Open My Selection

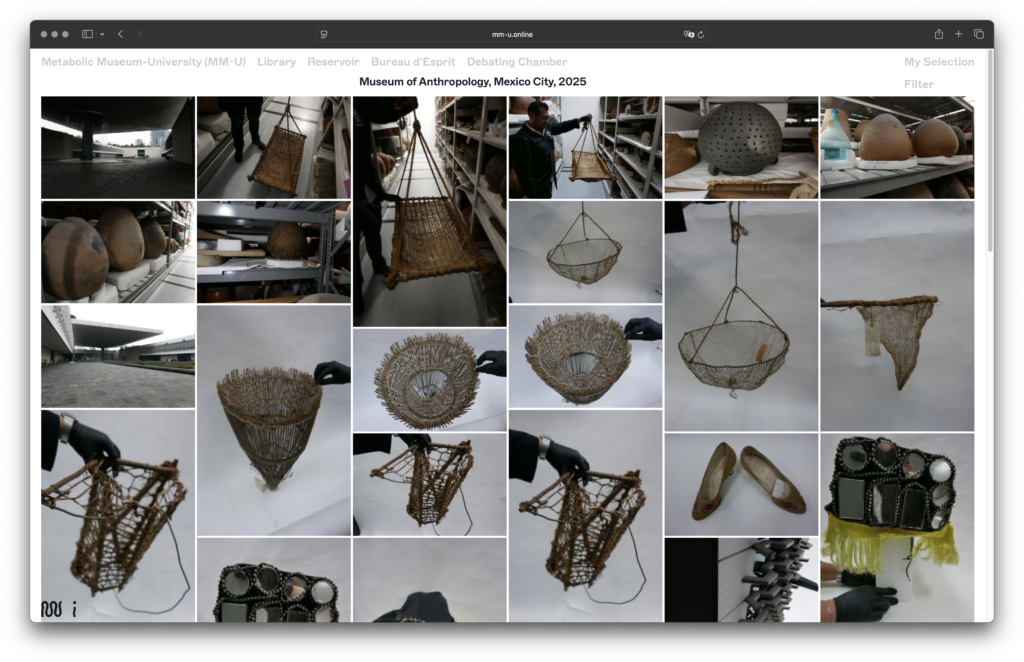click(x=938, y=62)
